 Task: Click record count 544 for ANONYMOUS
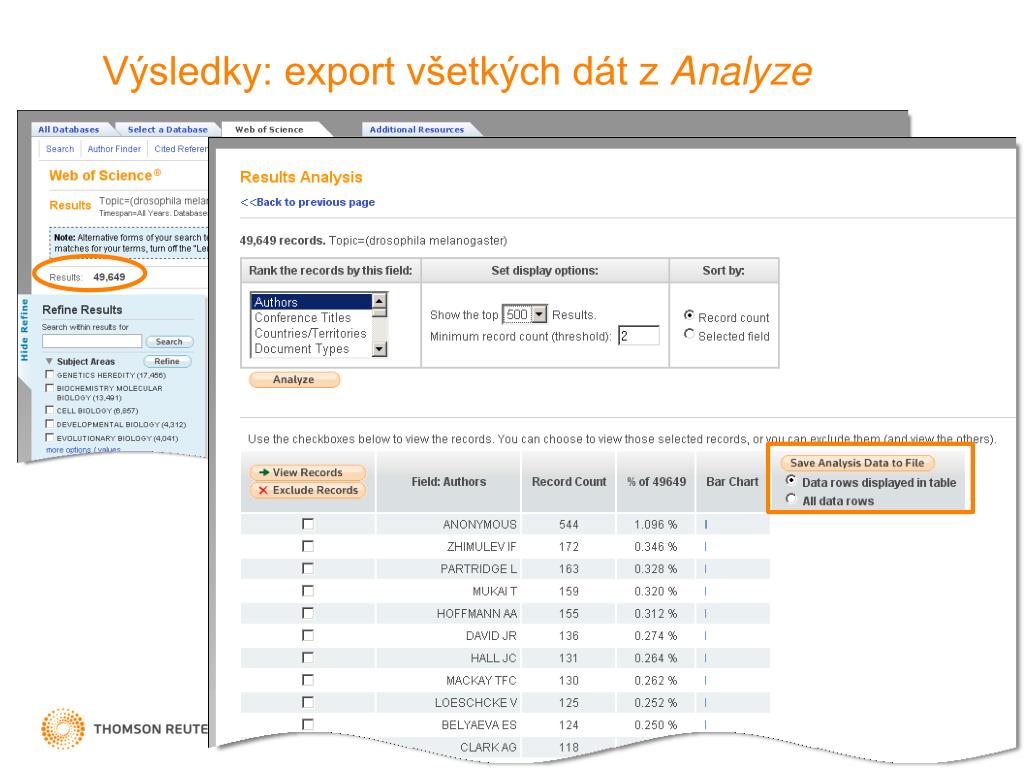568,524
